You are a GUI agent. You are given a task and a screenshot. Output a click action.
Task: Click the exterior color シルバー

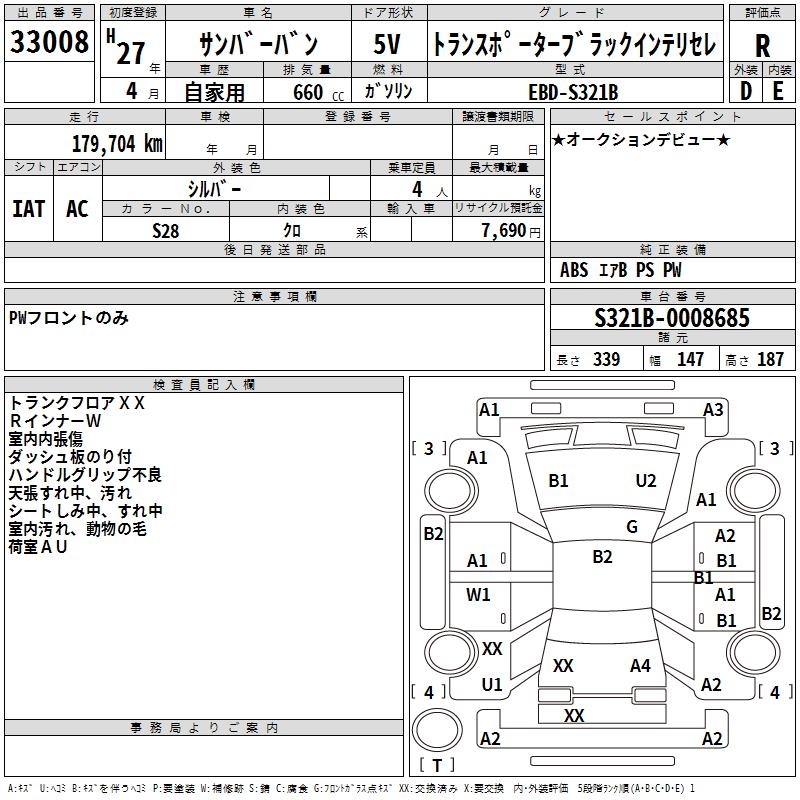pyautogui.click(x=214, y=189)
